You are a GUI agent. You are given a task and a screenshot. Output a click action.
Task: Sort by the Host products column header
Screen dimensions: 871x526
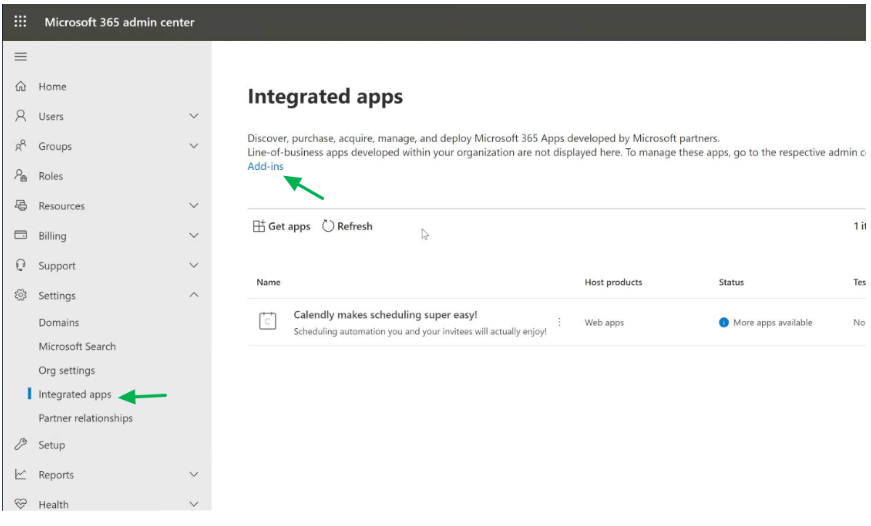pos(613,282)
